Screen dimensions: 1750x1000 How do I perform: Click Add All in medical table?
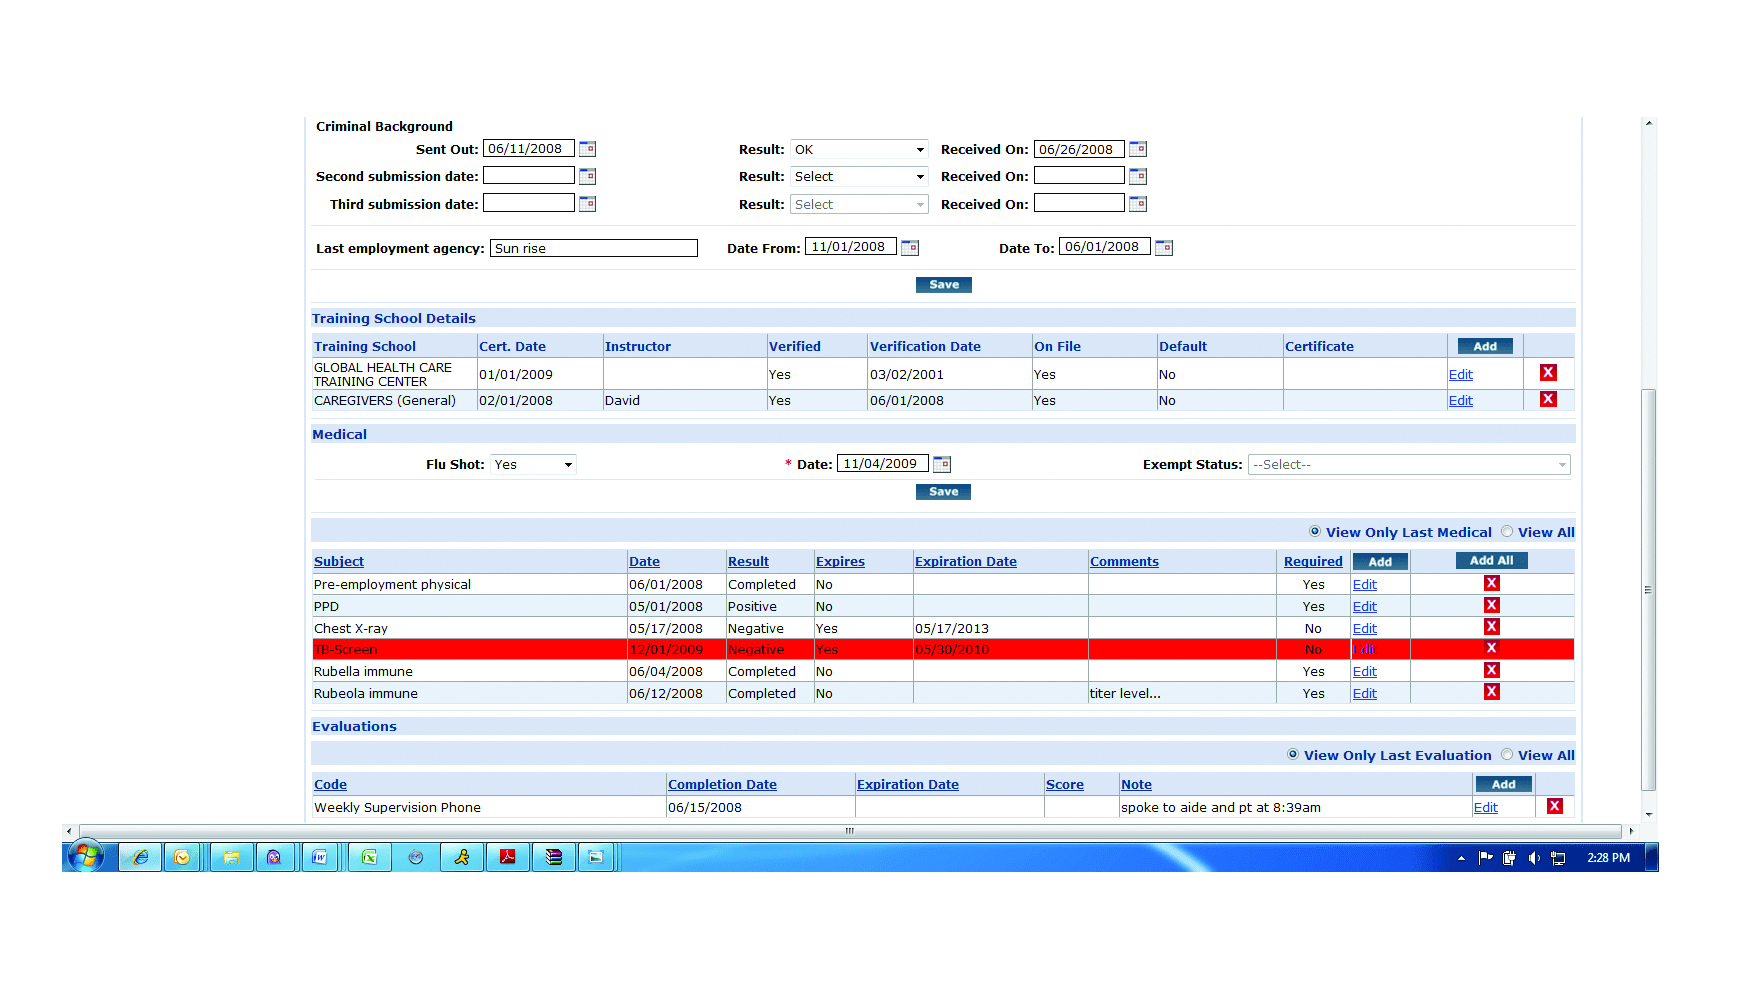point(1491,561)
